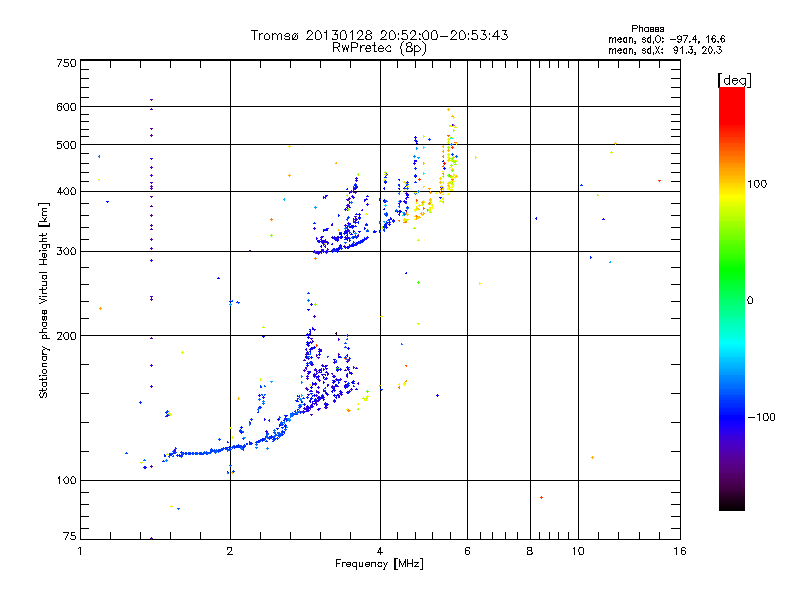Click the 'mean, sd,O: -97.4, 16.6' text
This screenshot has height=600, width=800.
click(666, 39)
